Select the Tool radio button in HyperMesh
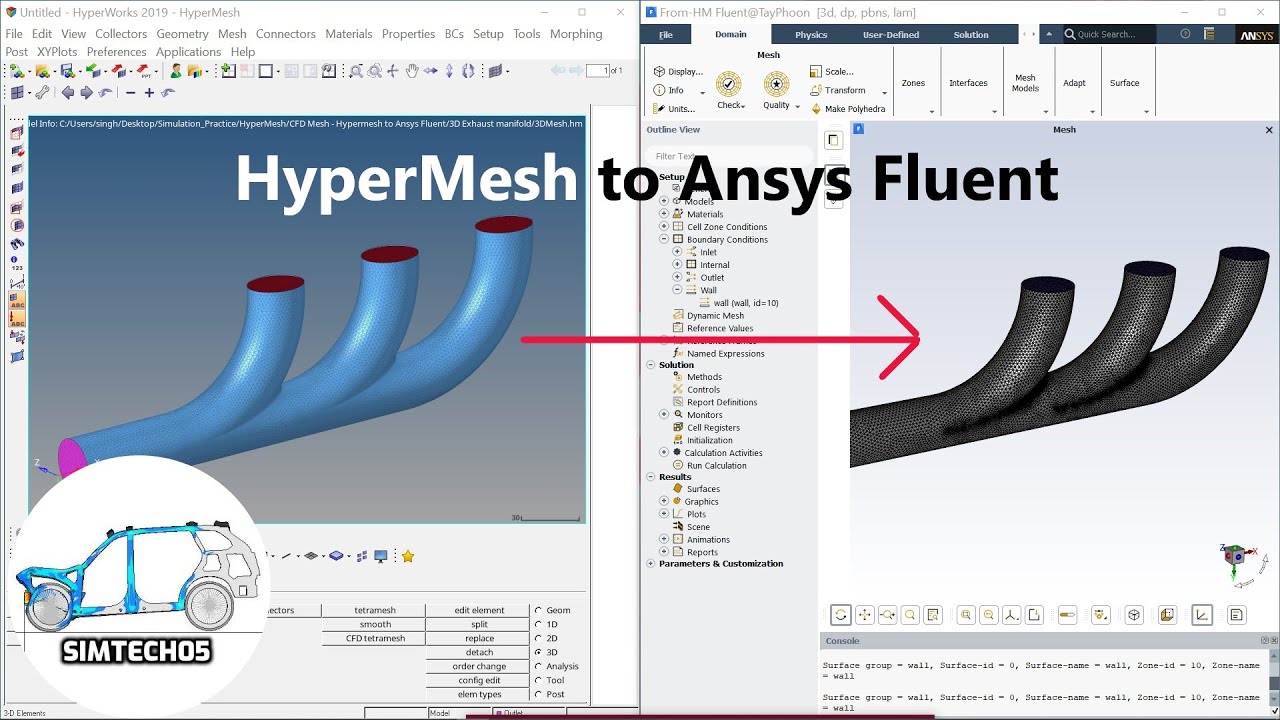The height and width of the screenshot is (720, 1280). (538, 680)
